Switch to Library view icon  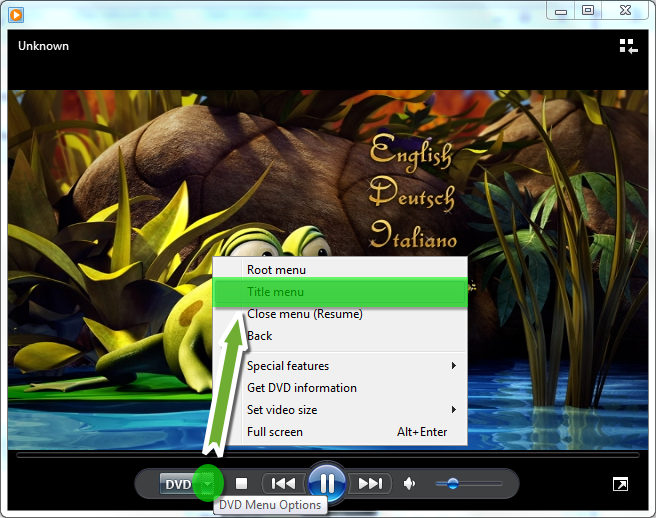coord(628,46)
